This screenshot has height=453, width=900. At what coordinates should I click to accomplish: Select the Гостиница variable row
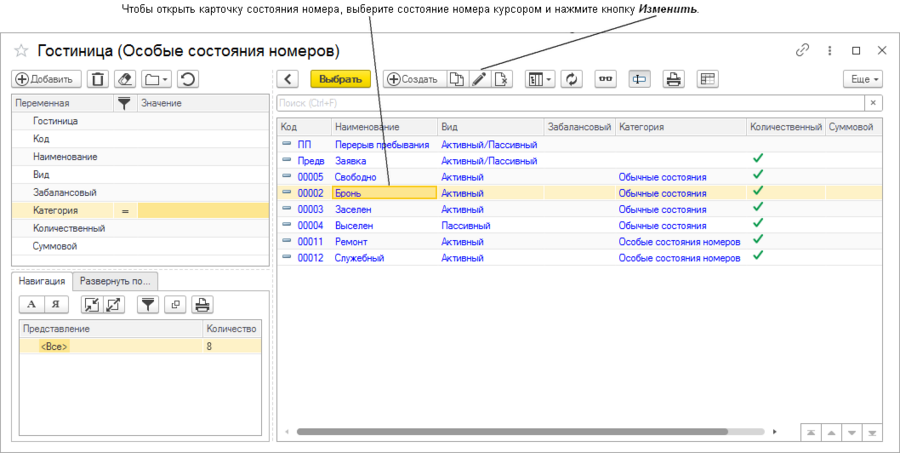tap(140, 121)
